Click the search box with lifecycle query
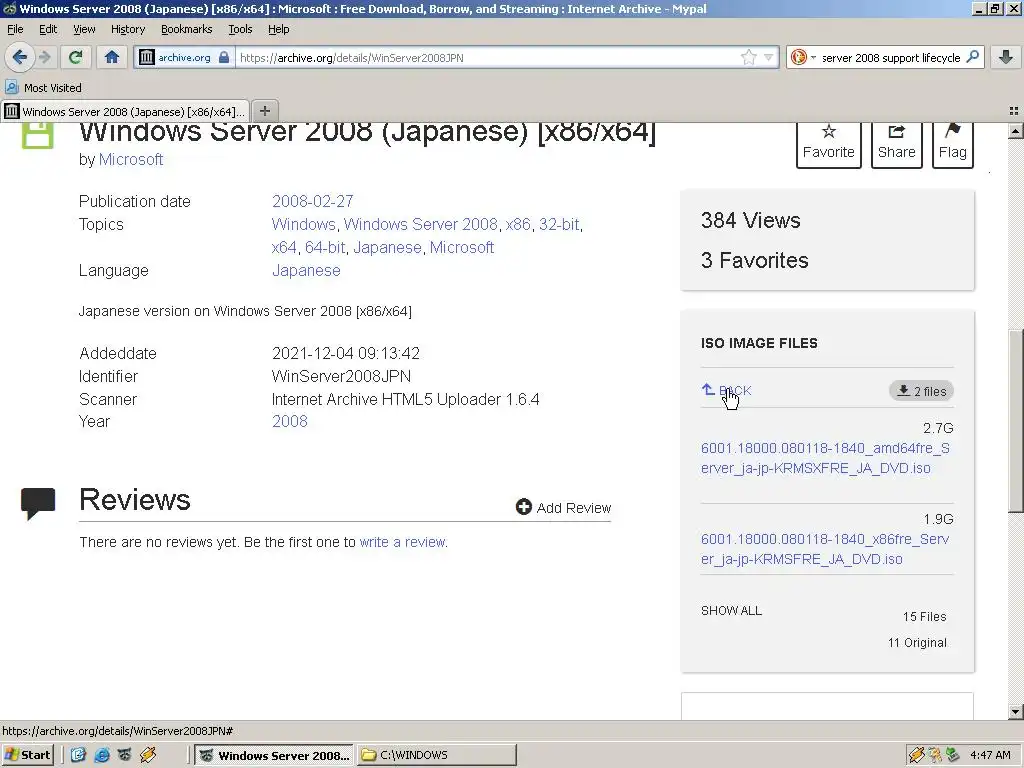1024x768 pixels. [891, 57]
